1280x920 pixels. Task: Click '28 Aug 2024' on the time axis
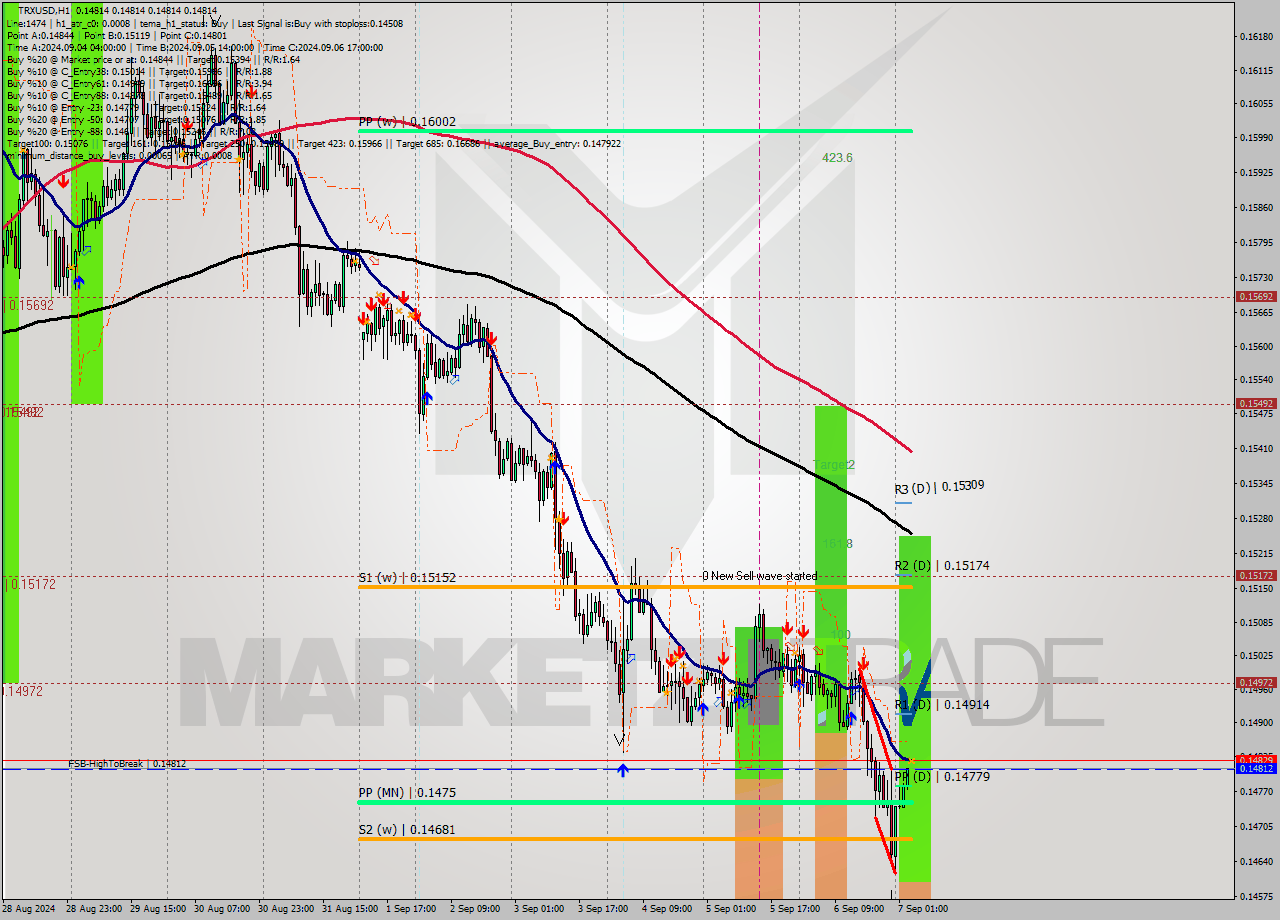pos(29,909)
